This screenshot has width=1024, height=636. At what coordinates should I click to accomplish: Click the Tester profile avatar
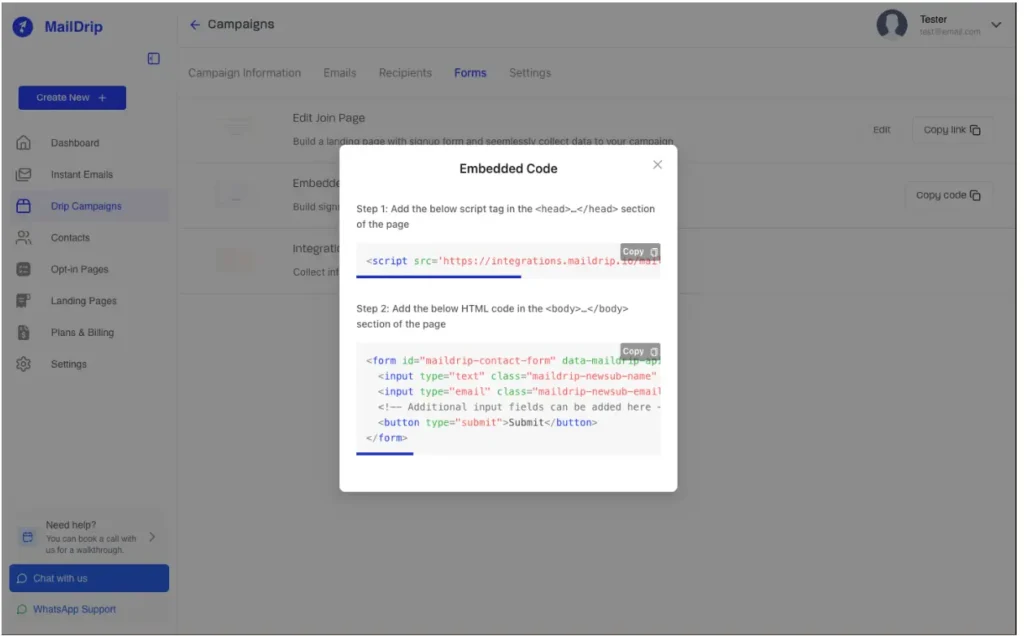891,25
